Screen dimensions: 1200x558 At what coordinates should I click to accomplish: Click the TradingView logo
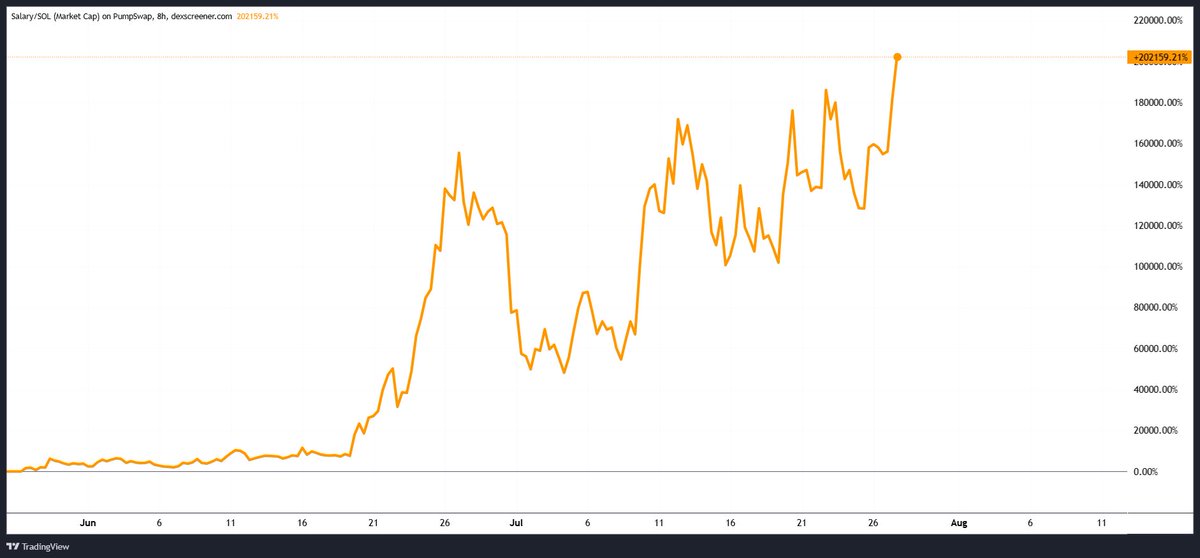(38, 546)
